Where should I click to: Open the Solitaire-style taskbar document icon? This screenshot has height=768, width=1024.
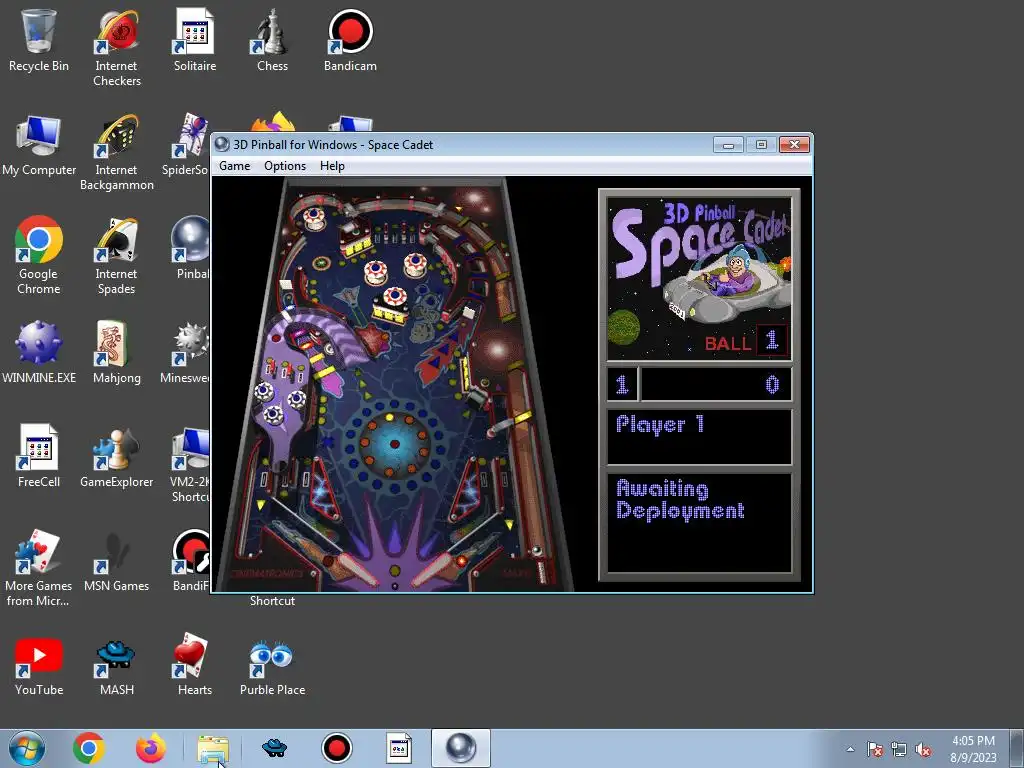click(398, 748)
